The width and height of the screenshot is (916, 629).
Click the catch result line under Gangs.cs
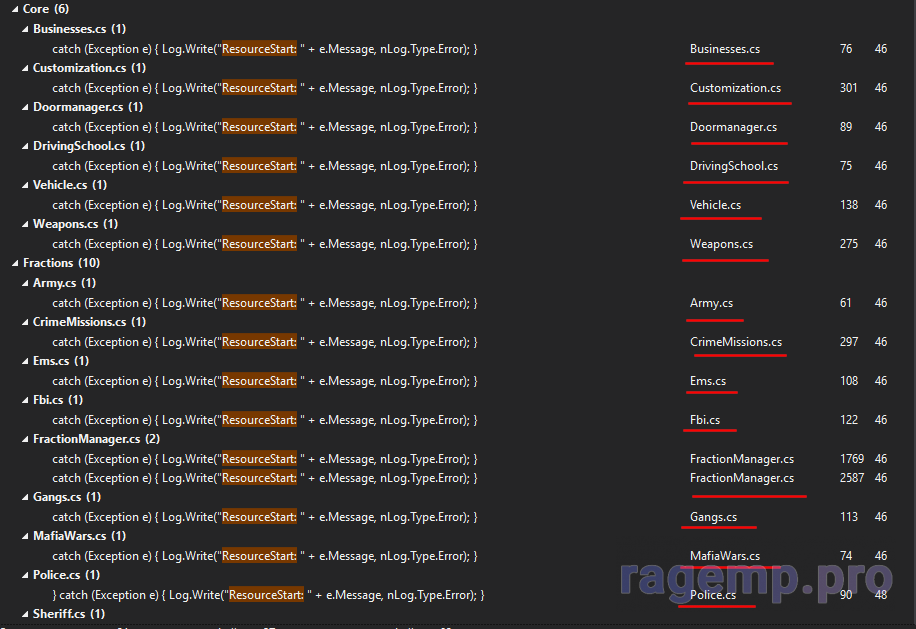tap(264, 517)
